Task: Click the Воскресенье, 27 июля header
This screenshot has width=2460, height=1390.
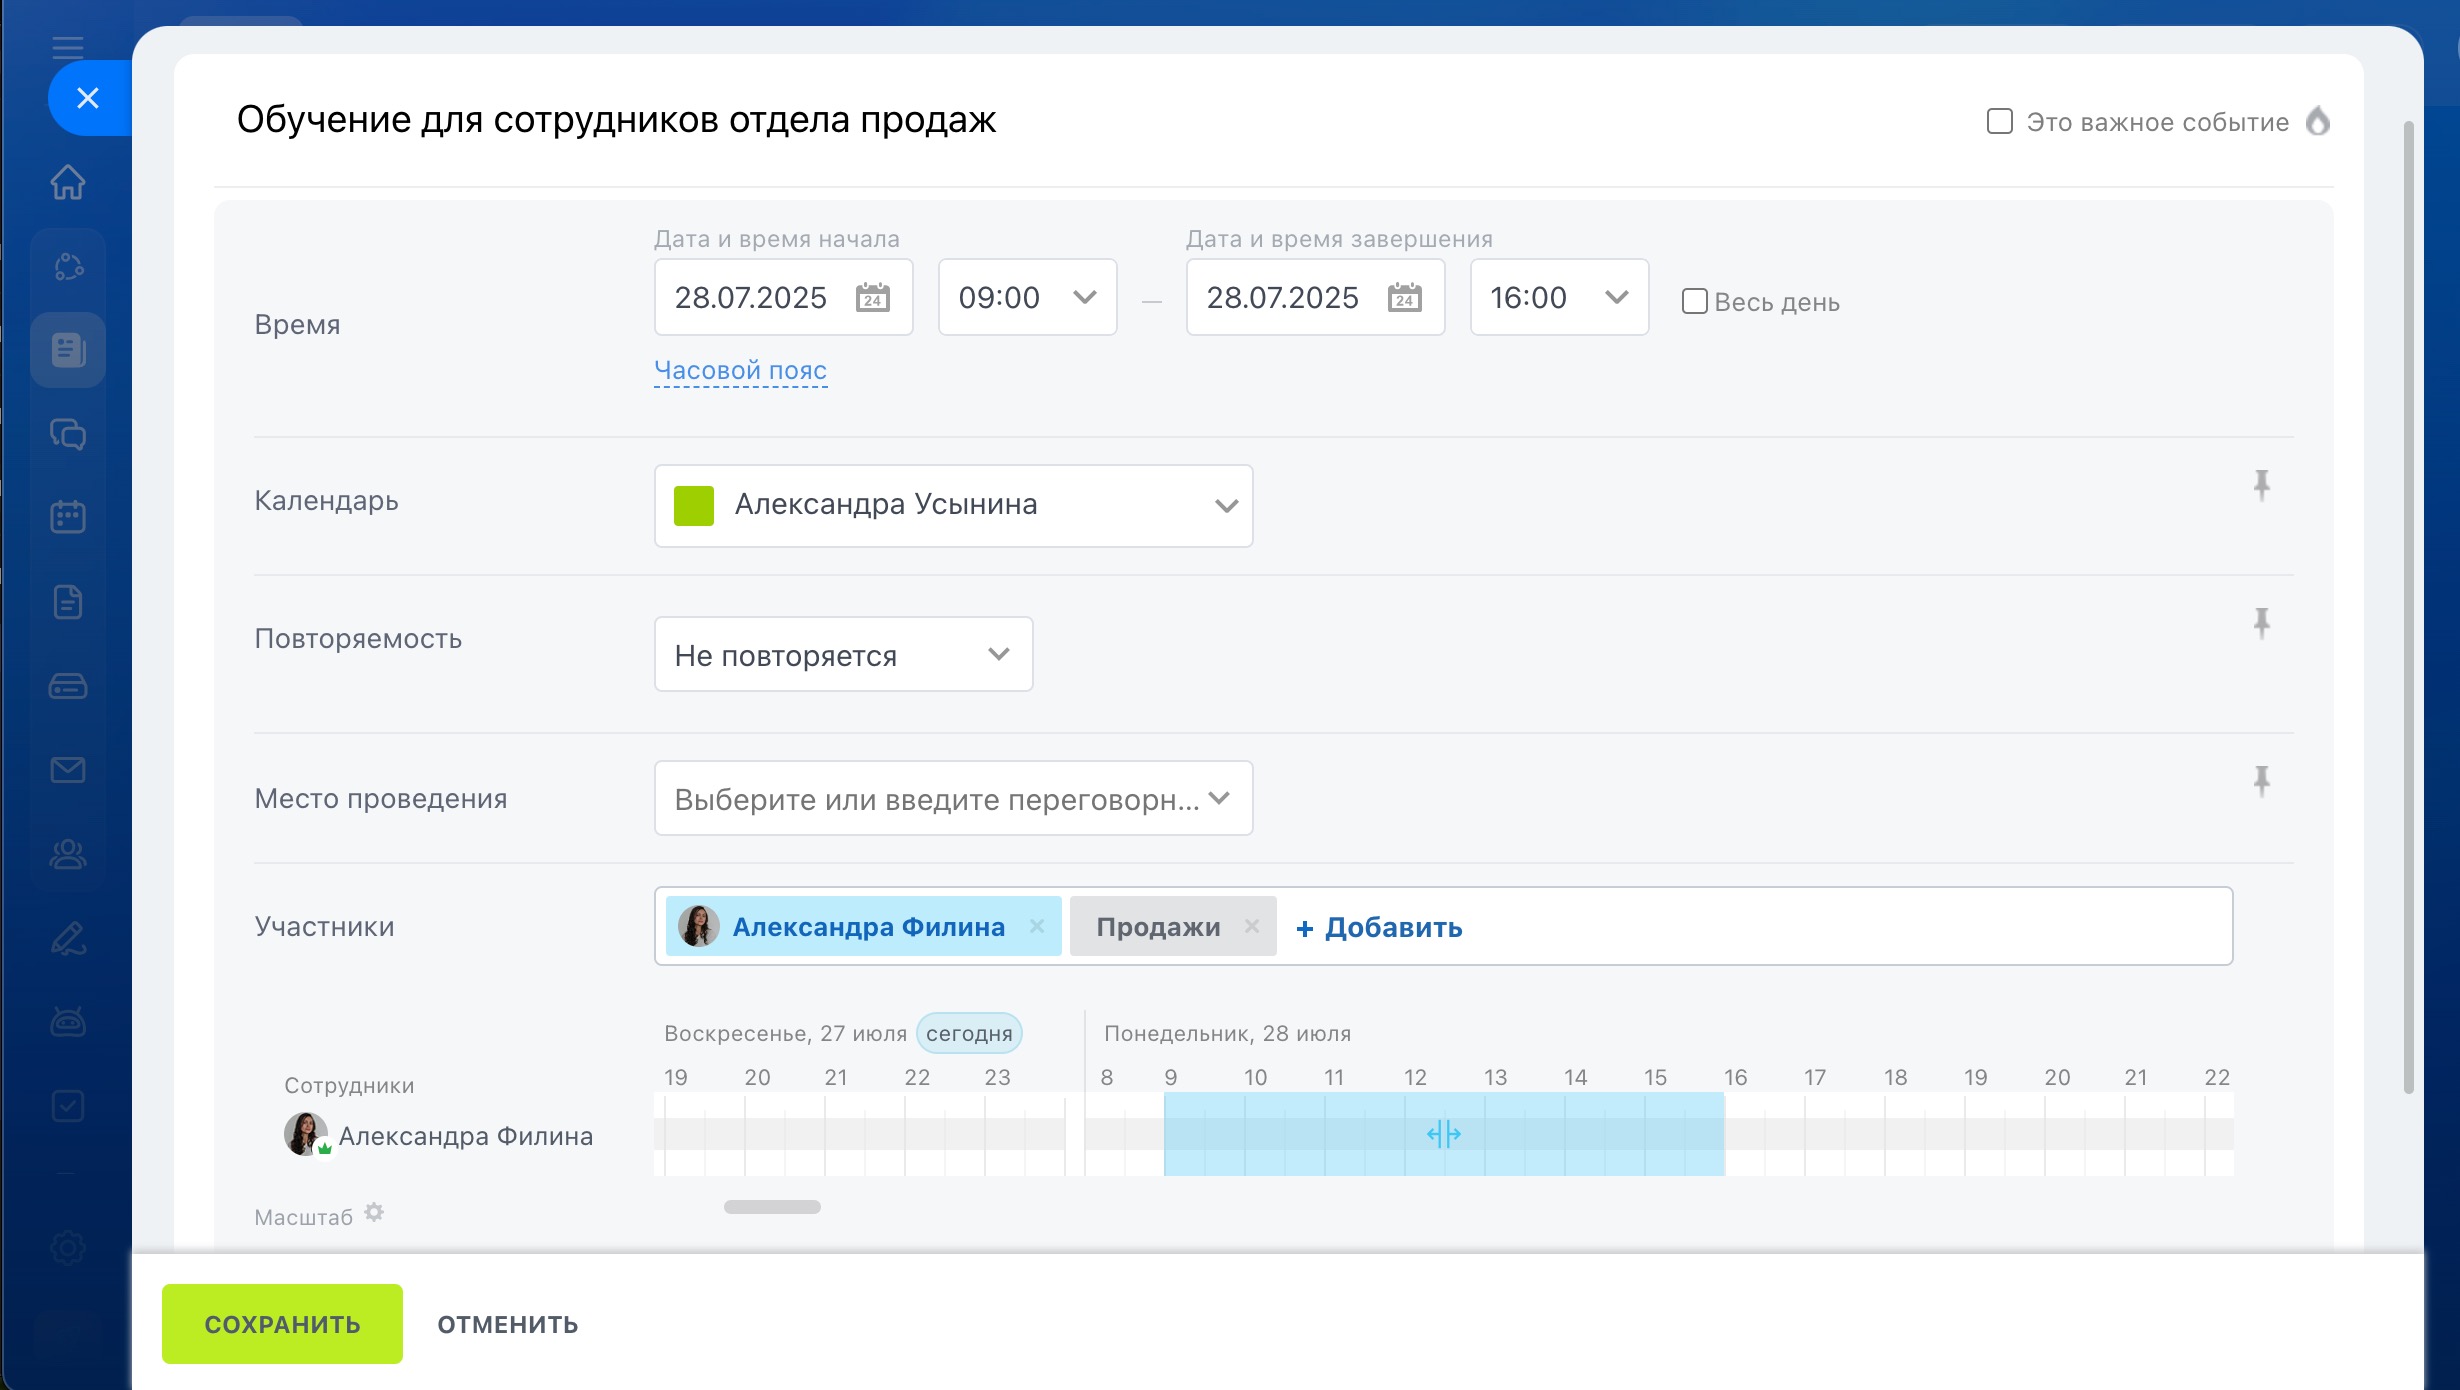Action: point(785,1033)
